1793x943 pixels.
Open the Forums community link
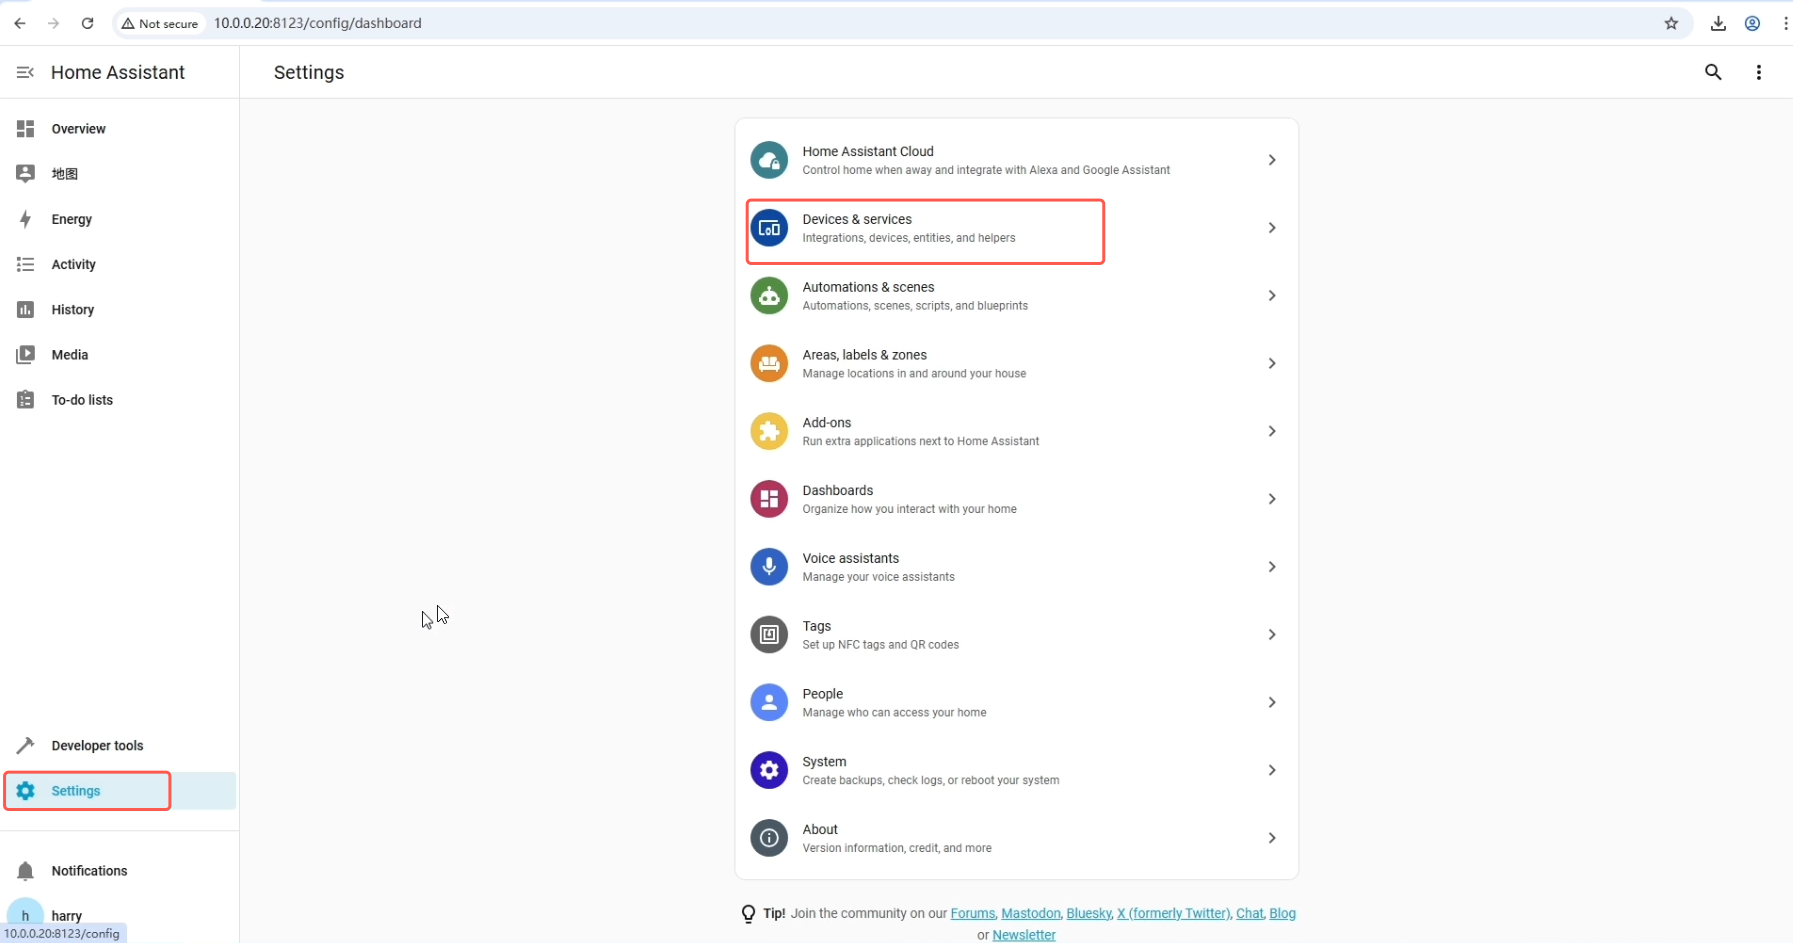coord(972,913)
